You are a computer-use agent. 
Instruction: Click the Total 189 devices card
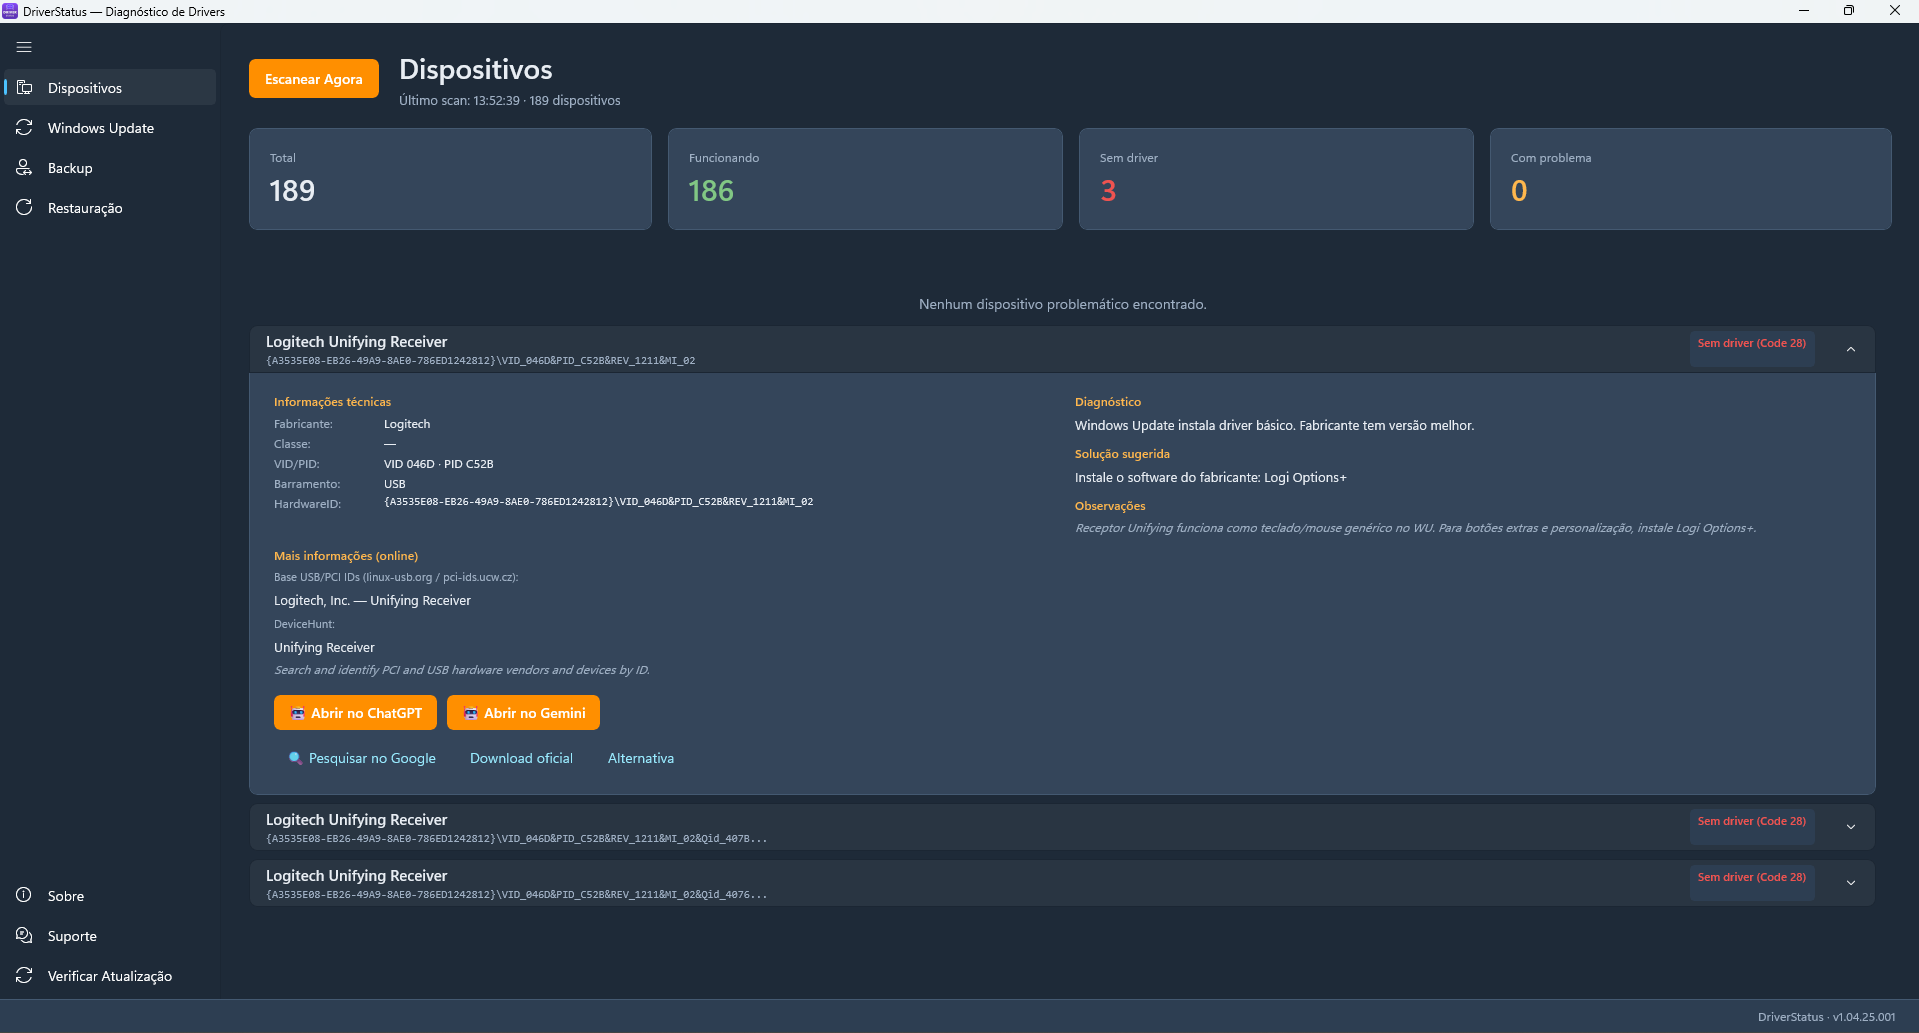[x=450, y=179]
